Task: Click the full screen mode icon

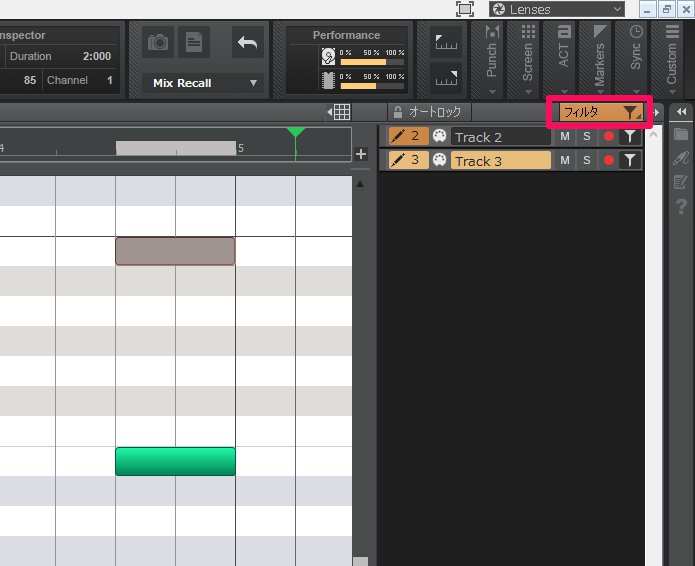Action: 465,9
